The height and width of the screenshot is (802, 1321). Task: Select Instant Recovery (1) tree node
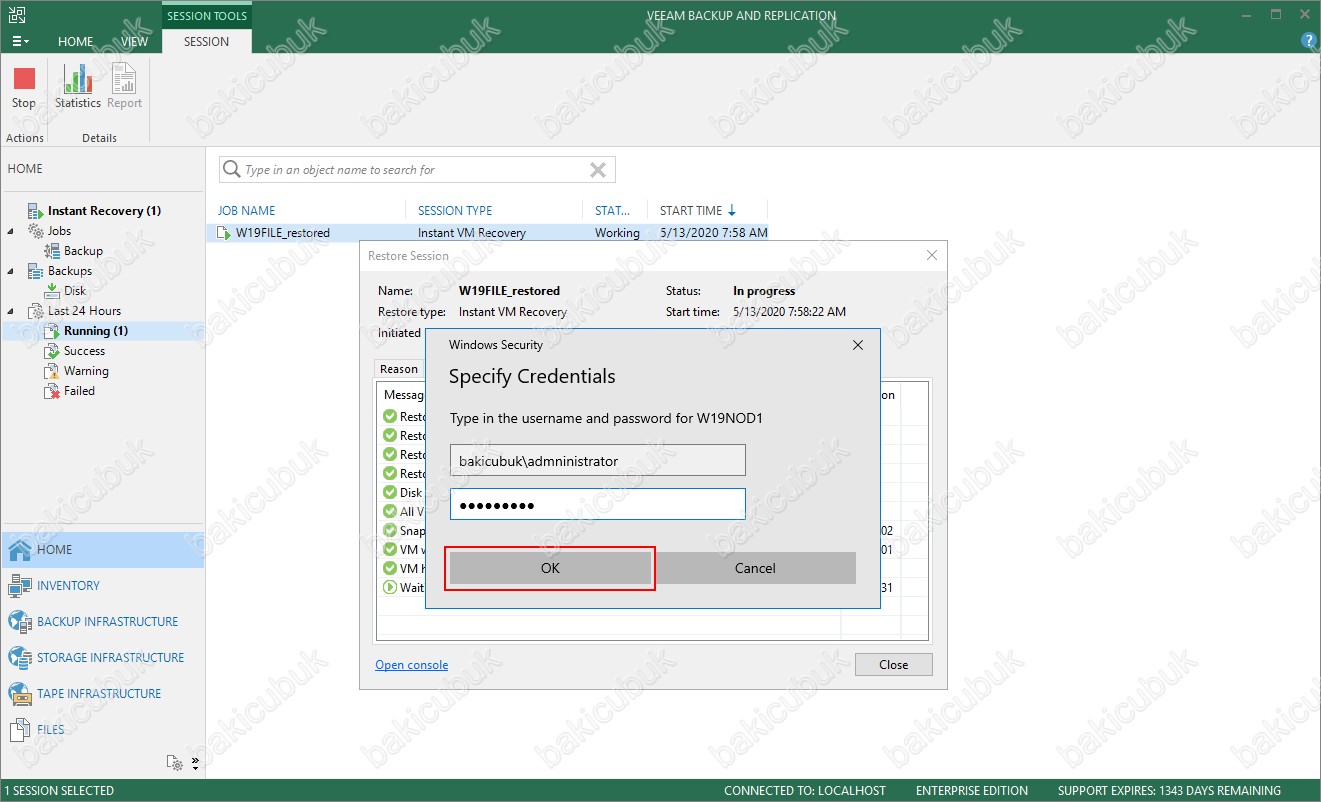point(104,211)
